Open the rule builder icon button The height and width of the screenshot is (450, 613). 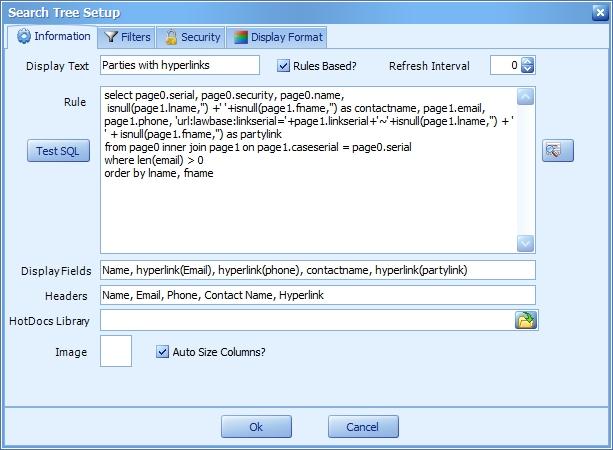point(558,150)
